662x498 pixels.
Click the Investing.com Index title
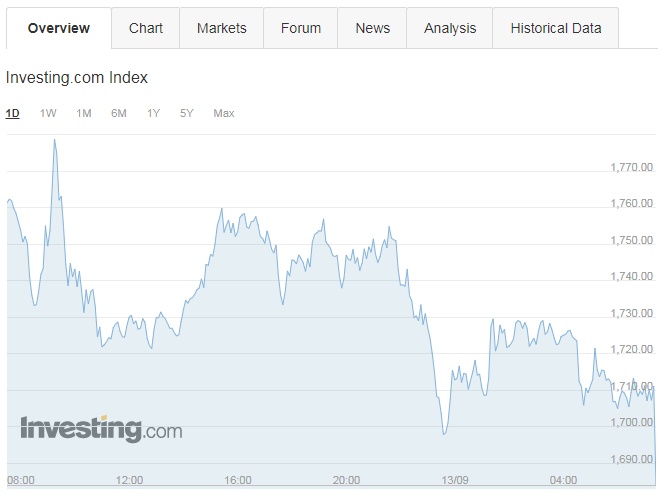tap(77, 77)
